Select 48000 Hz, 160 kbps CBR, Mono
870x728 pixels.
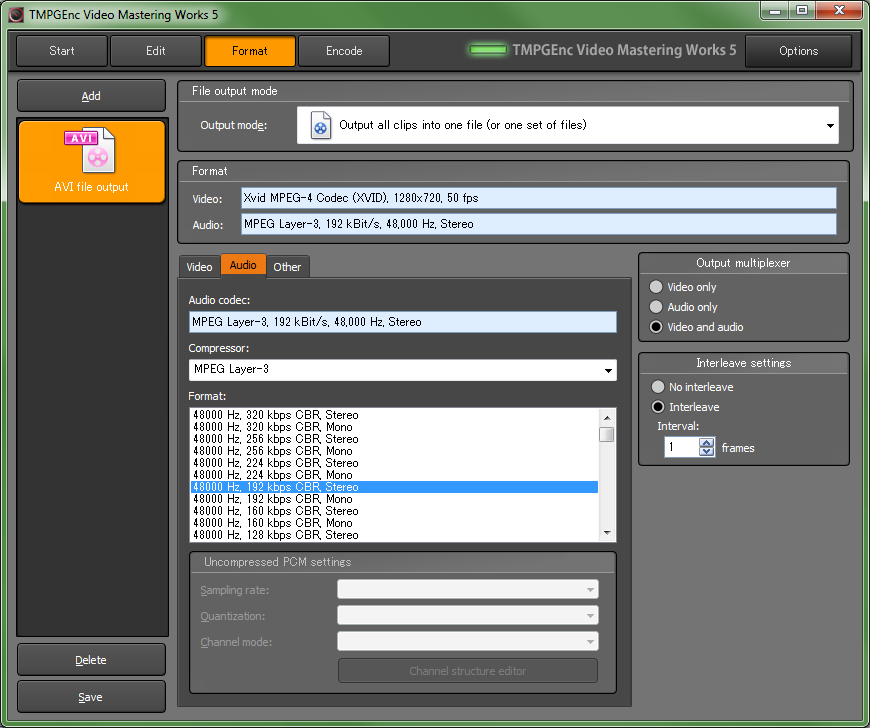[394, 523]
